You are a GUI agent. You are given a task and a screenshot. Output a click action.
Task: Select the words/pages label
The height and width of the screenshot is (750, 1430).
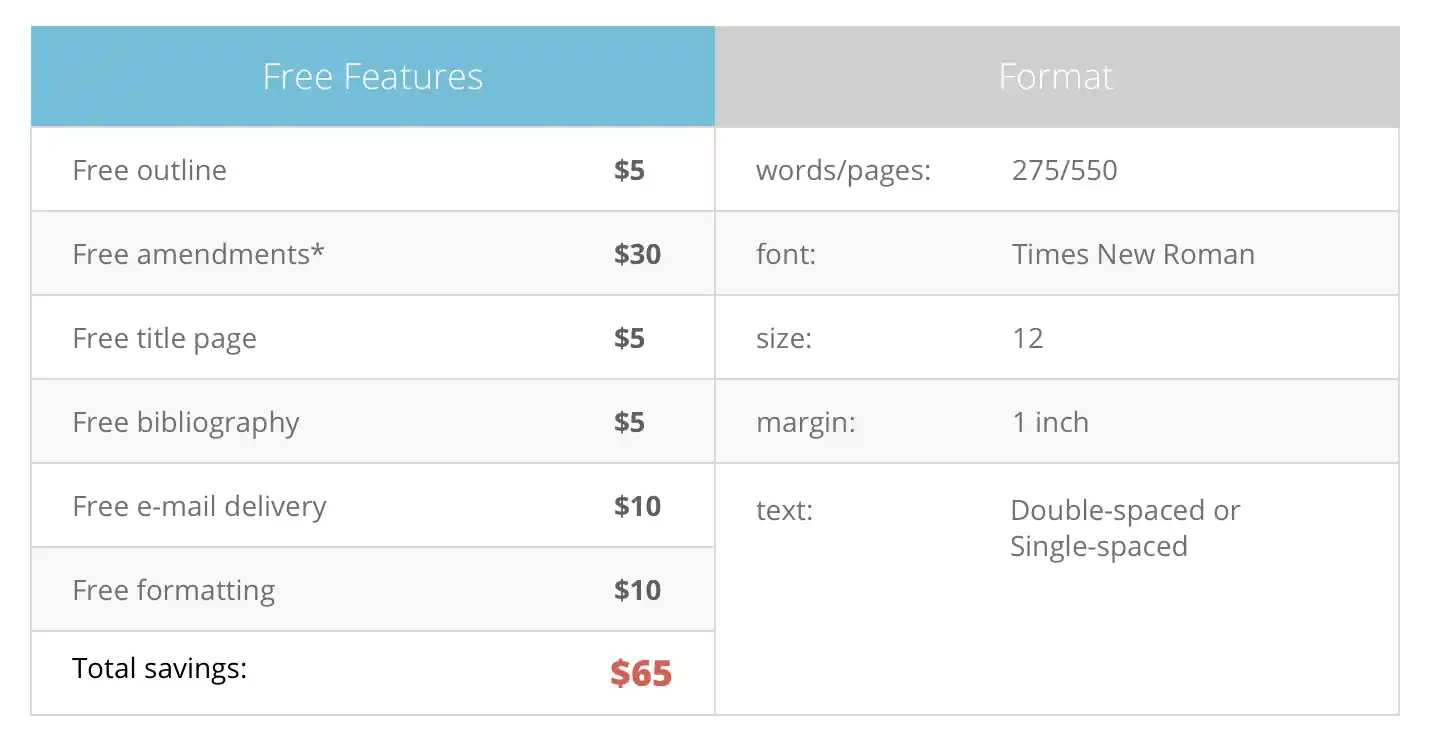(843, 170)
